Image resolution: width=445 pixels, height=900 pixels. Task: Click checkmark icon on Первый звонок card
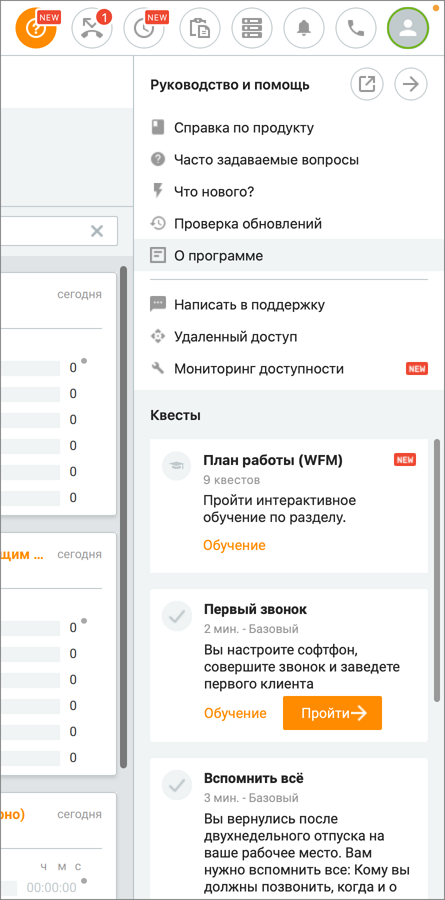tap(177, 617)
